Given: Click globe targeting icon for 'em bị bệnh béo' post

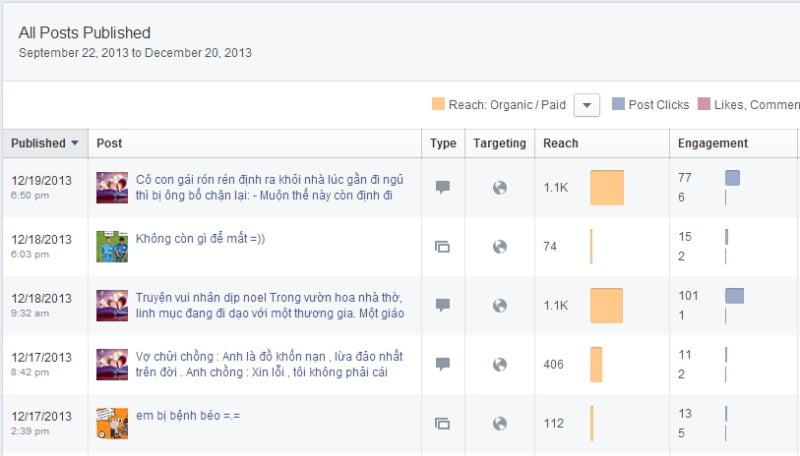Looking at the screenshot, I should click(500, 423).
